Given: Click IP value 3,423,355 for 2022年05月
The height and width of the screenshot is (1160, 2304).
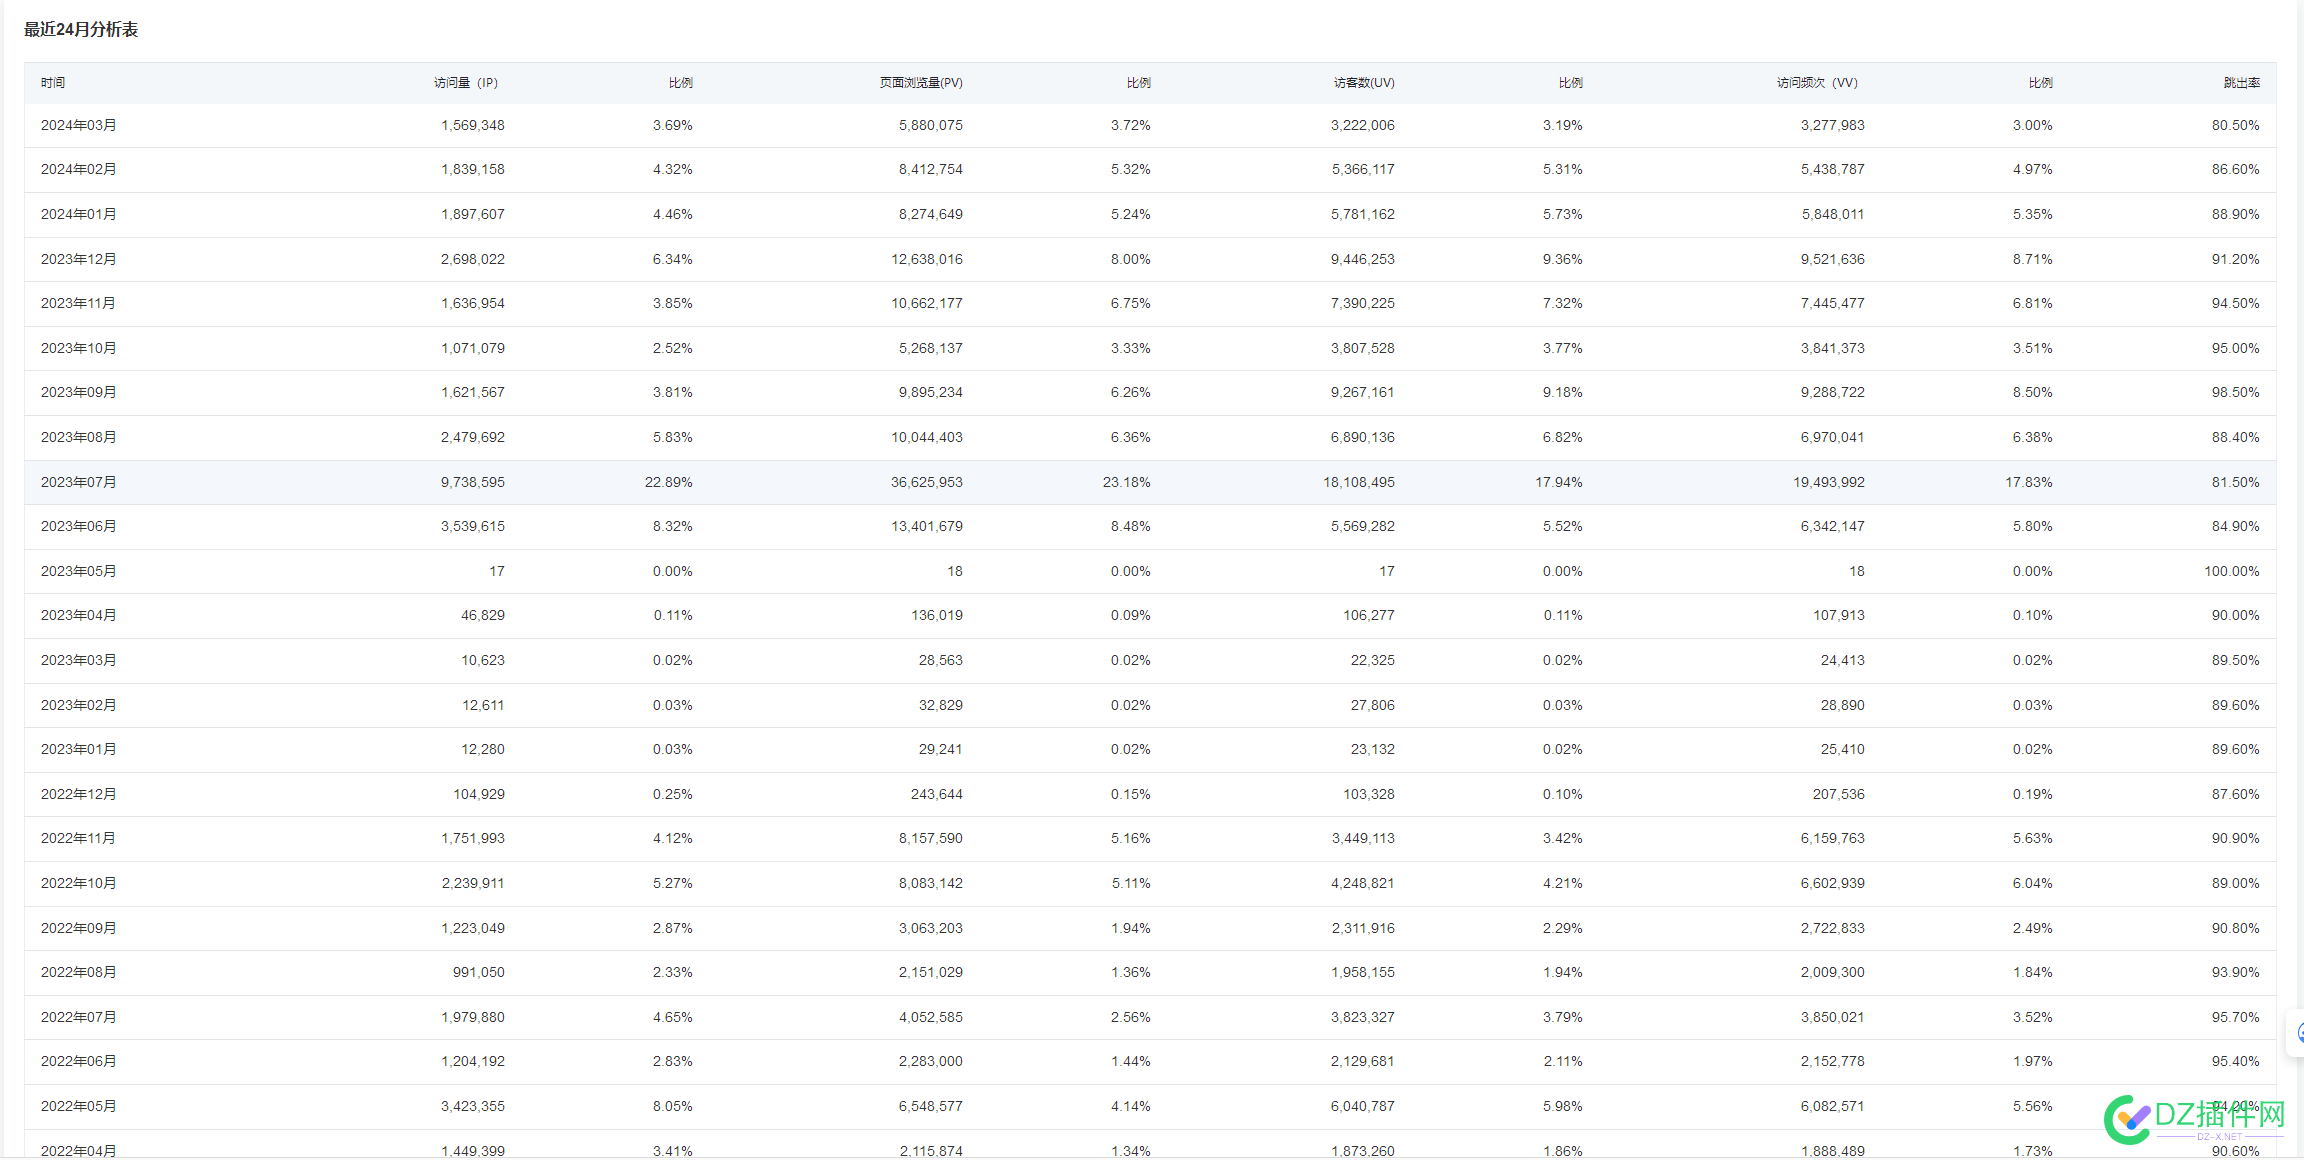Looking at the screenshot, I should (x=473, y=1106).
